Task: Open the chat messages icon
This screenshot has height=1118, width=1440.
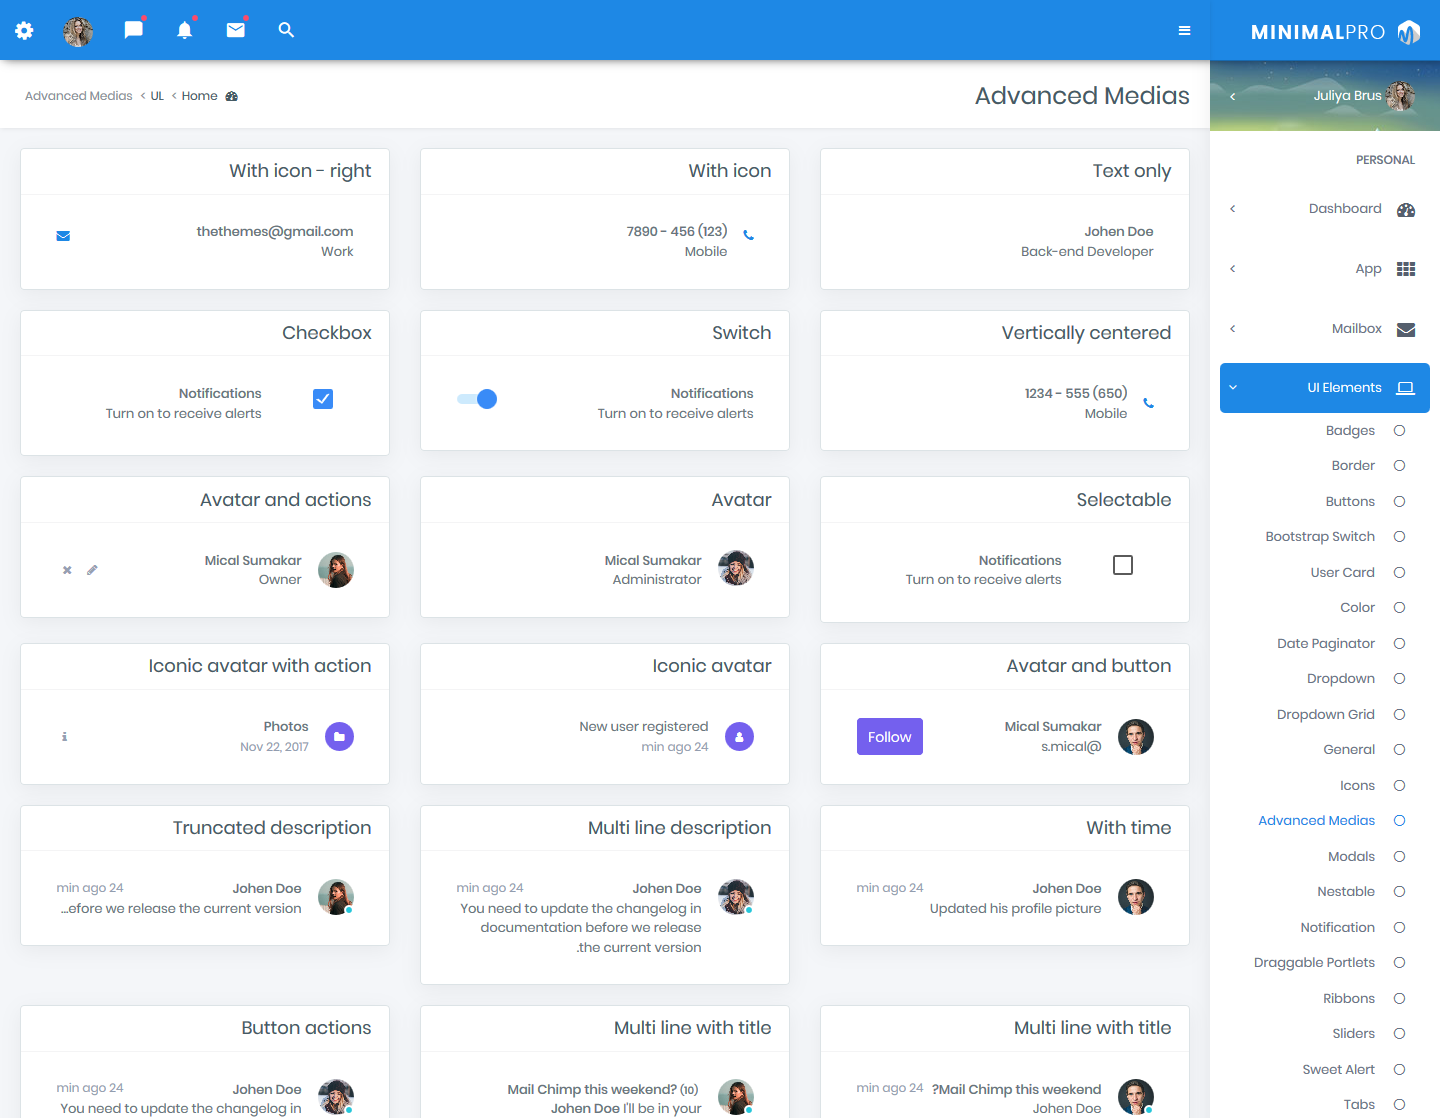Action: (132, 30)
